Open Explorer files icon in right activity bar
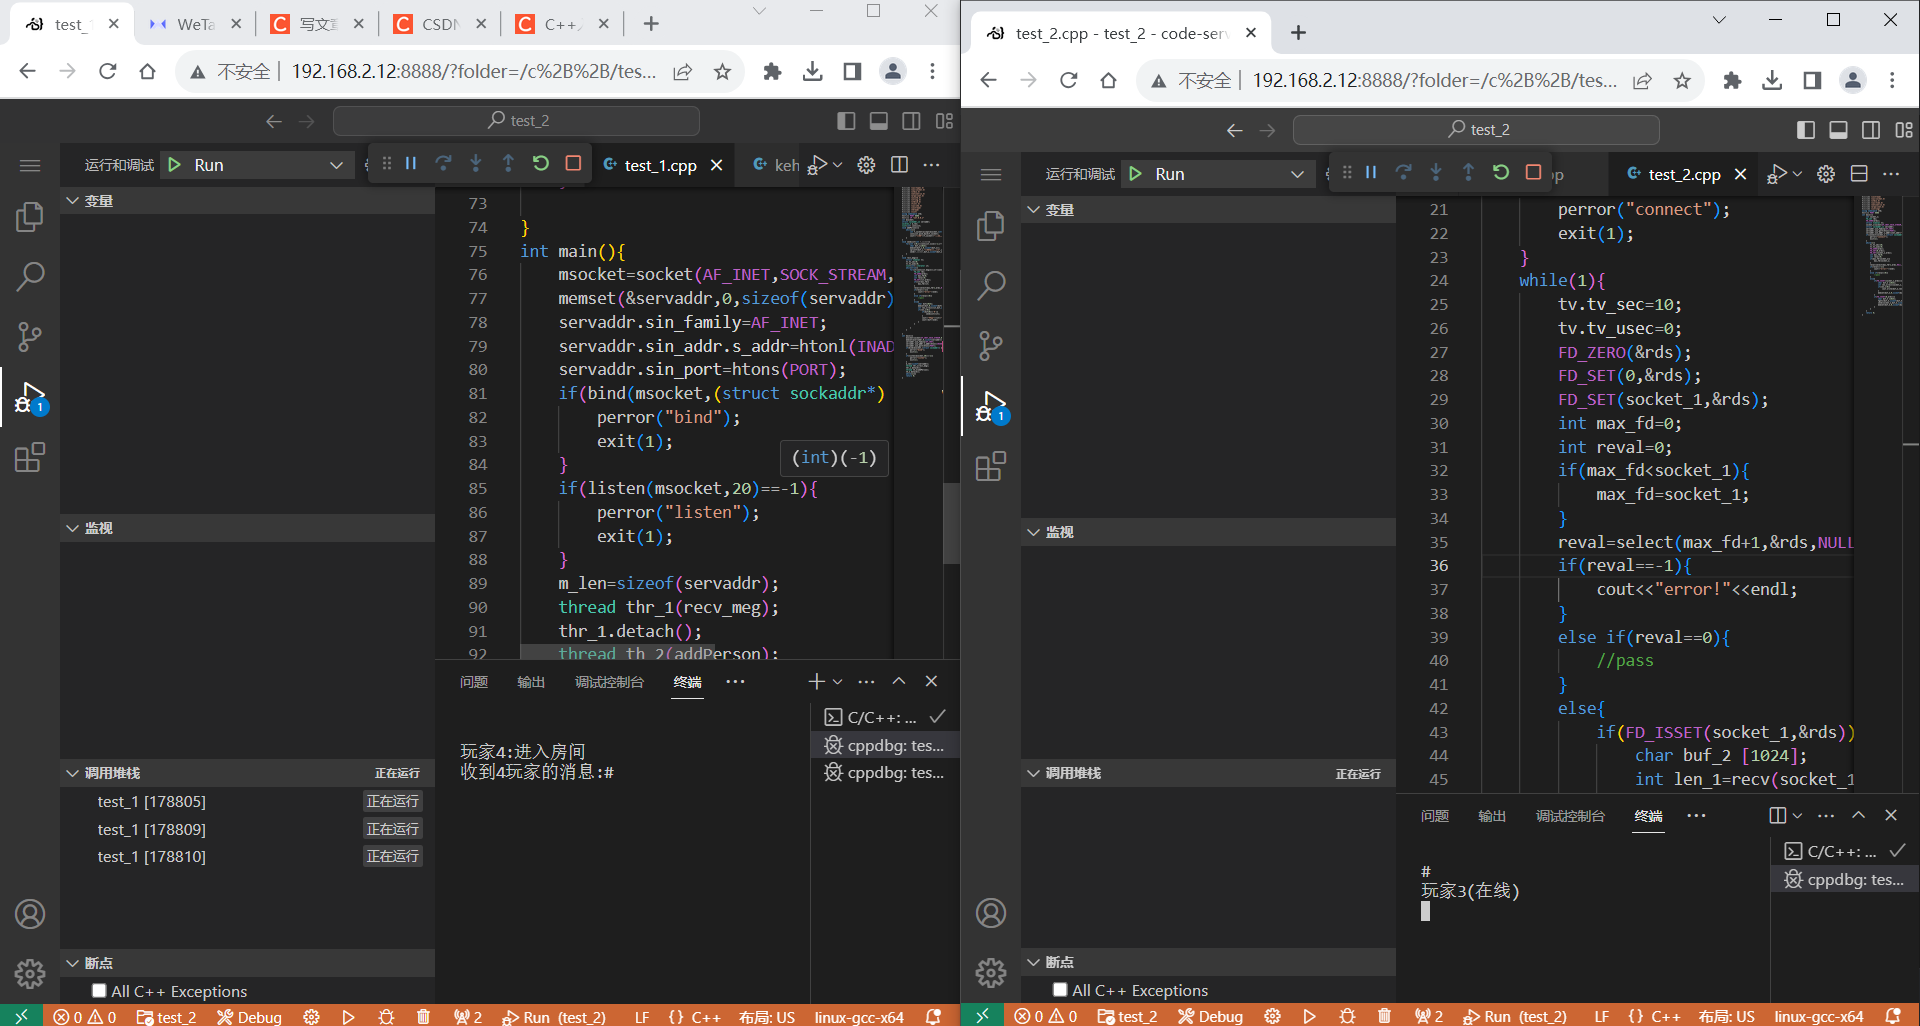This screenshot has height=1026, width=1920. (x=990, y=226)
